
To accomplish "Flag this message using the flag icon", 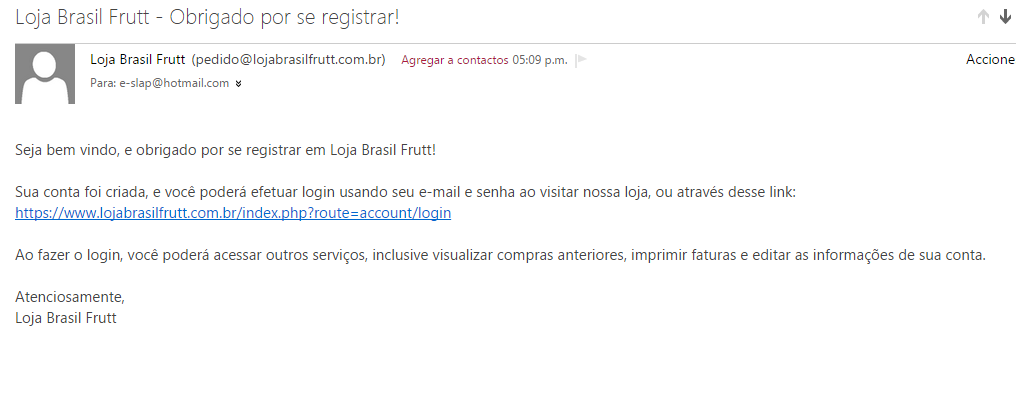I will coord(581,60).
